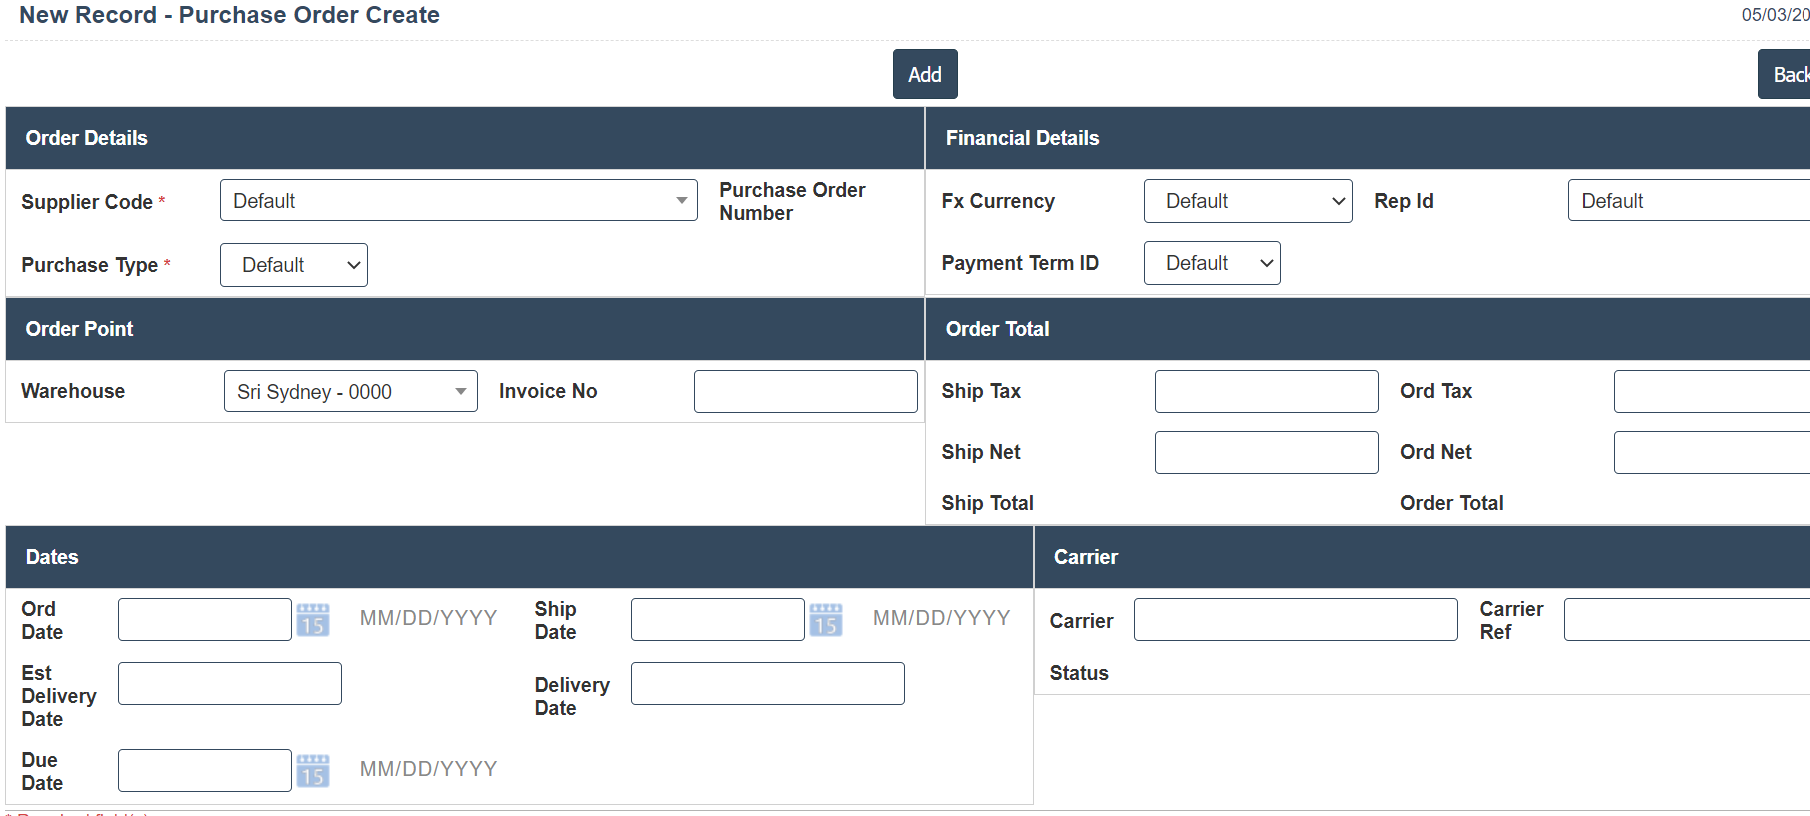Focus the Est Delivery Date field
Viewport: 1810px width, 816px height.
229,684
